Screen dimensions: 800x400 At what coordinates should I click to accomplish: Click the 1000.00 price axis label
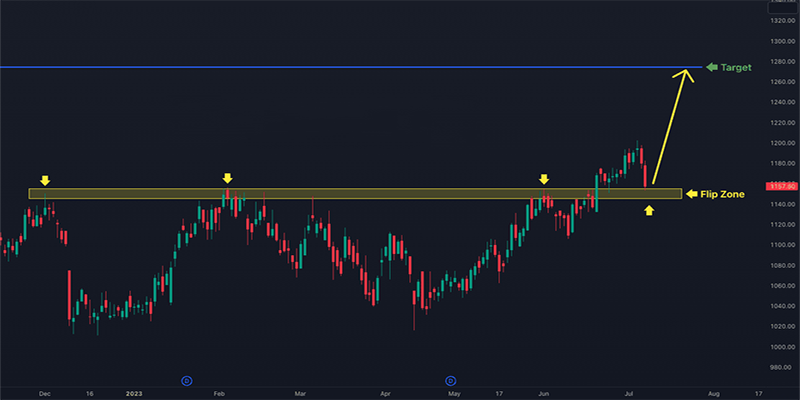[781, 347]
